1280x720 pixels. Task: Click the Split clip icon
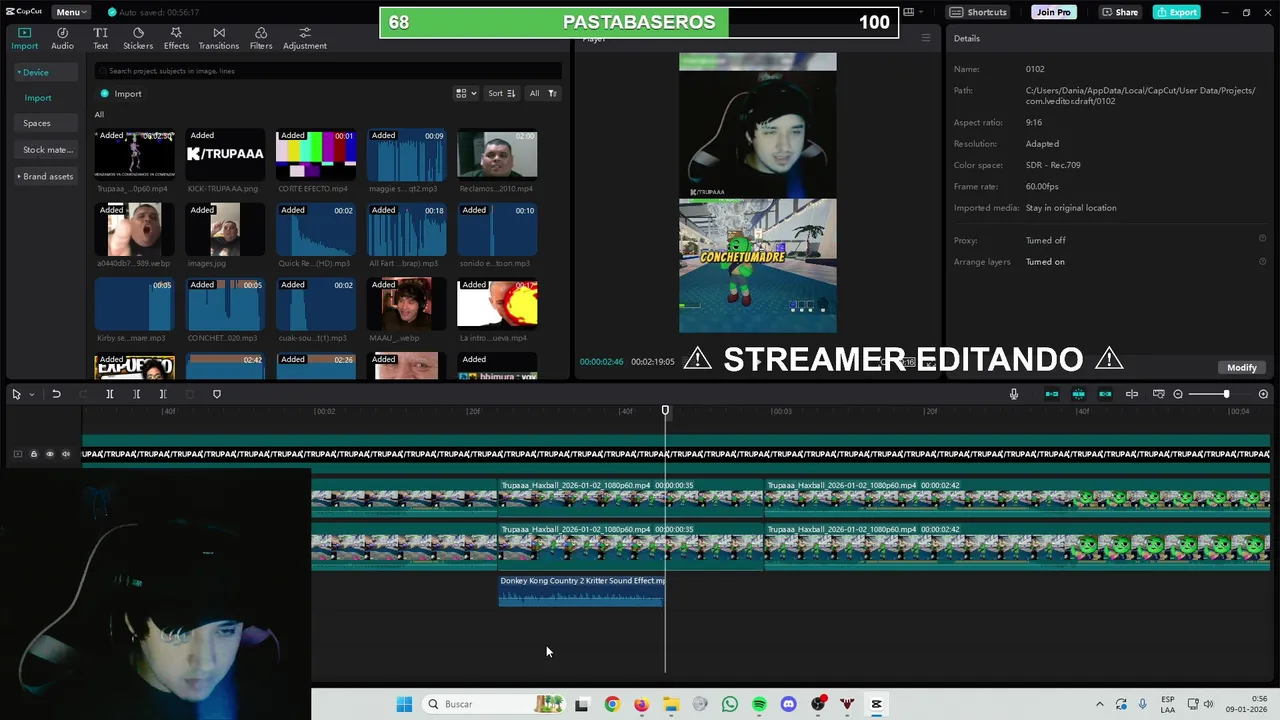click(110, 394)
